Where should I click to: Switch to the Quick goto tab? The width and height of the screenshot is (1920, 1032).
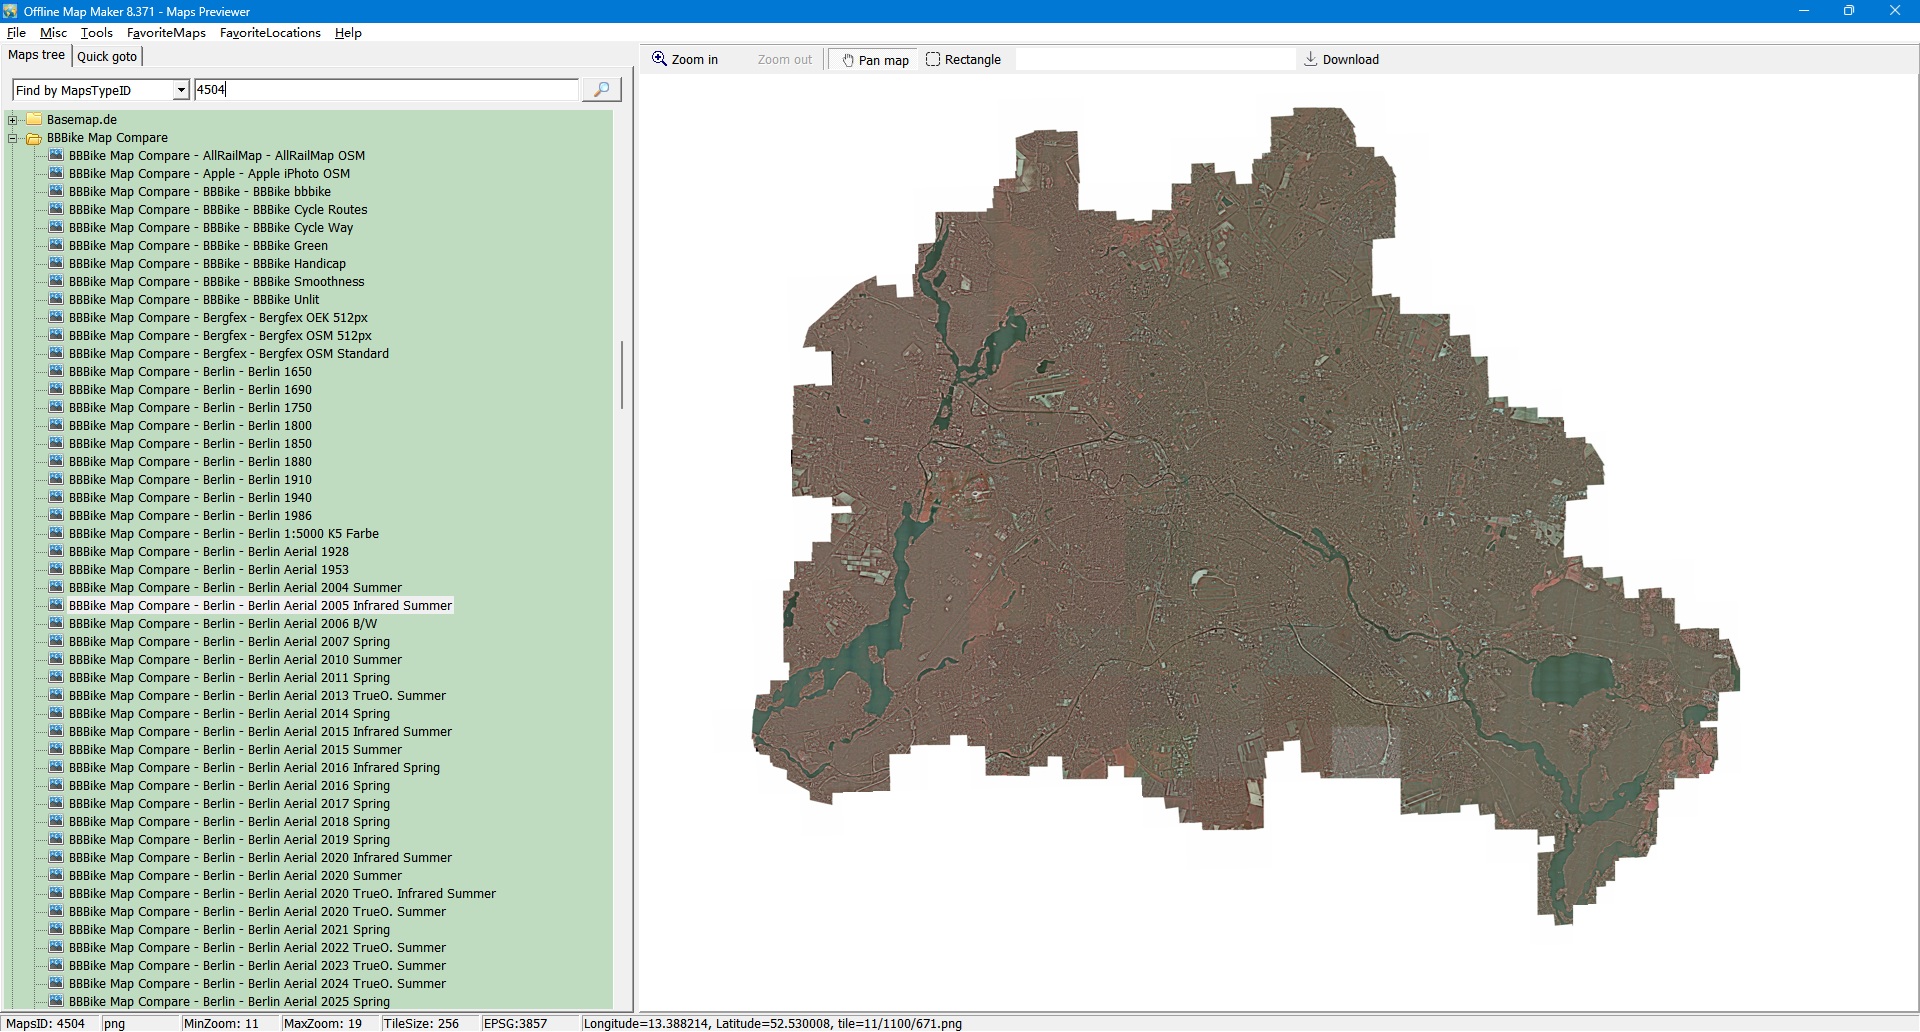[x=107, y=56]
